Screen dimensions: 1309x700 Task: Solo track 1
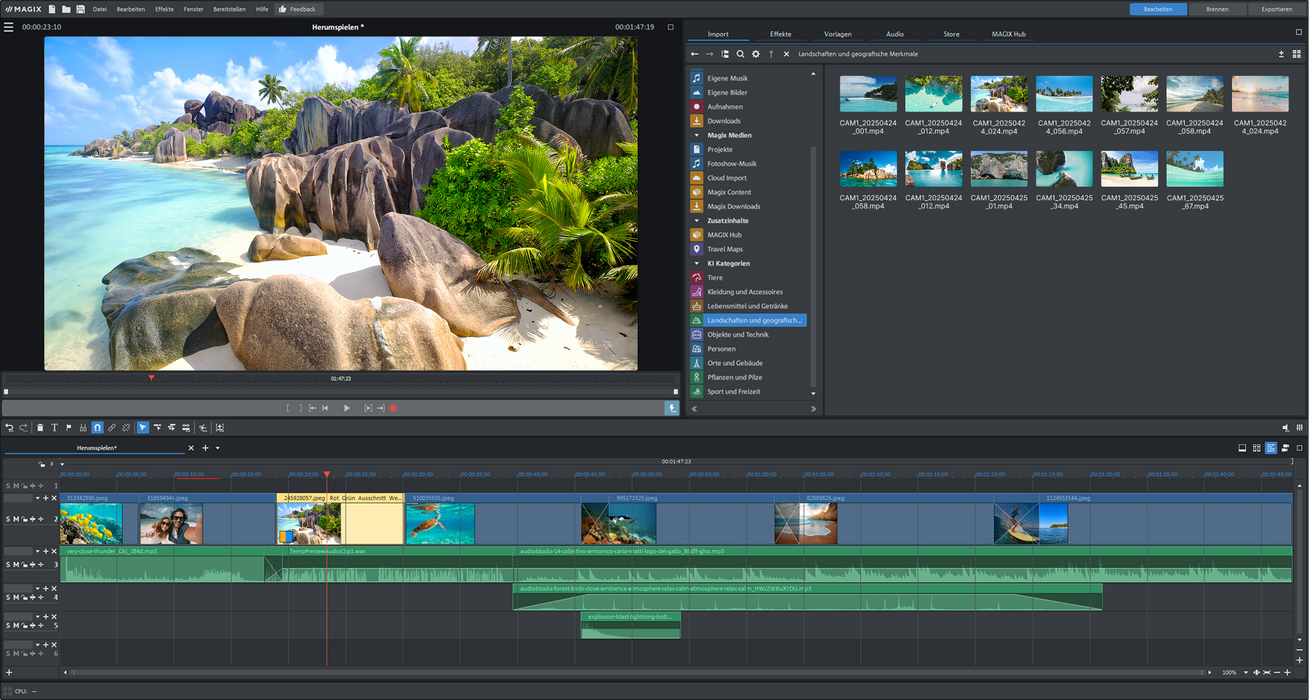(7, 485)
